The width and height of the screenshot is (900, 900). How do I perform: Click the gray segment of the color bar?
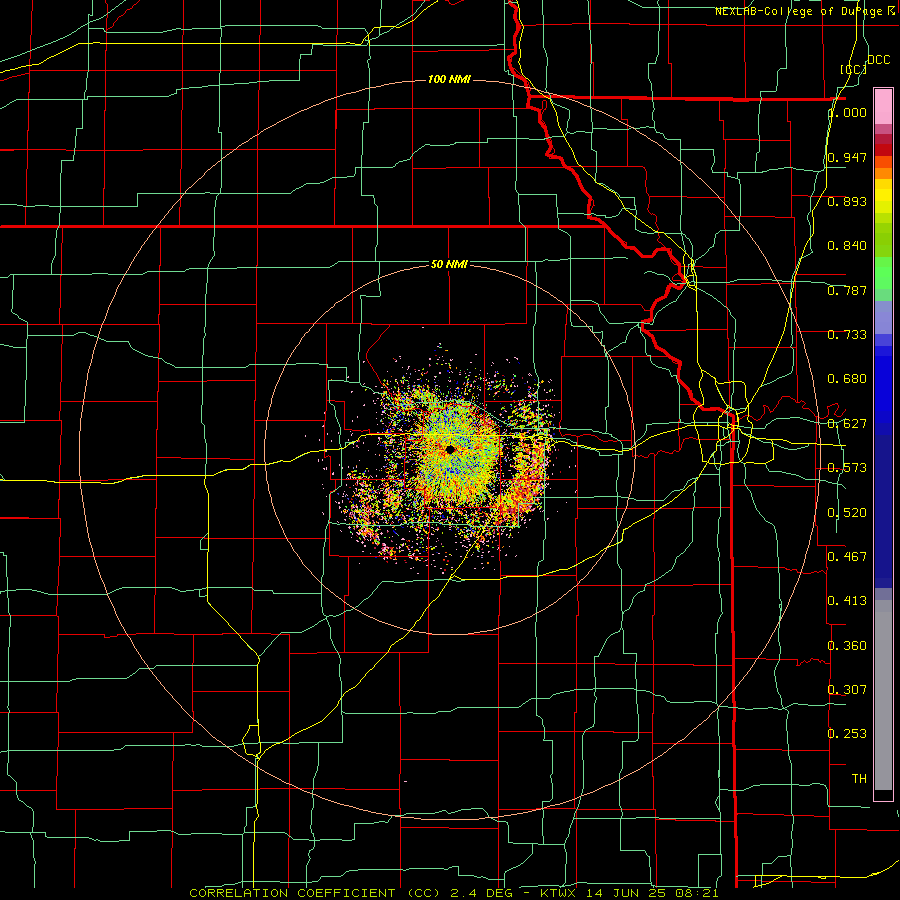pyautogui.click(x=883, y=695)
